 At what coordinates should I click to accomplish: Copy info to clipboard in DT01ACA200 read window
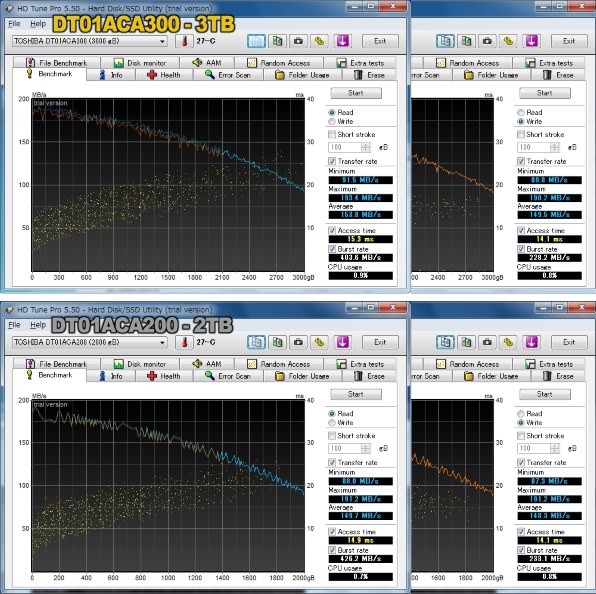click(x=256, y=342)
